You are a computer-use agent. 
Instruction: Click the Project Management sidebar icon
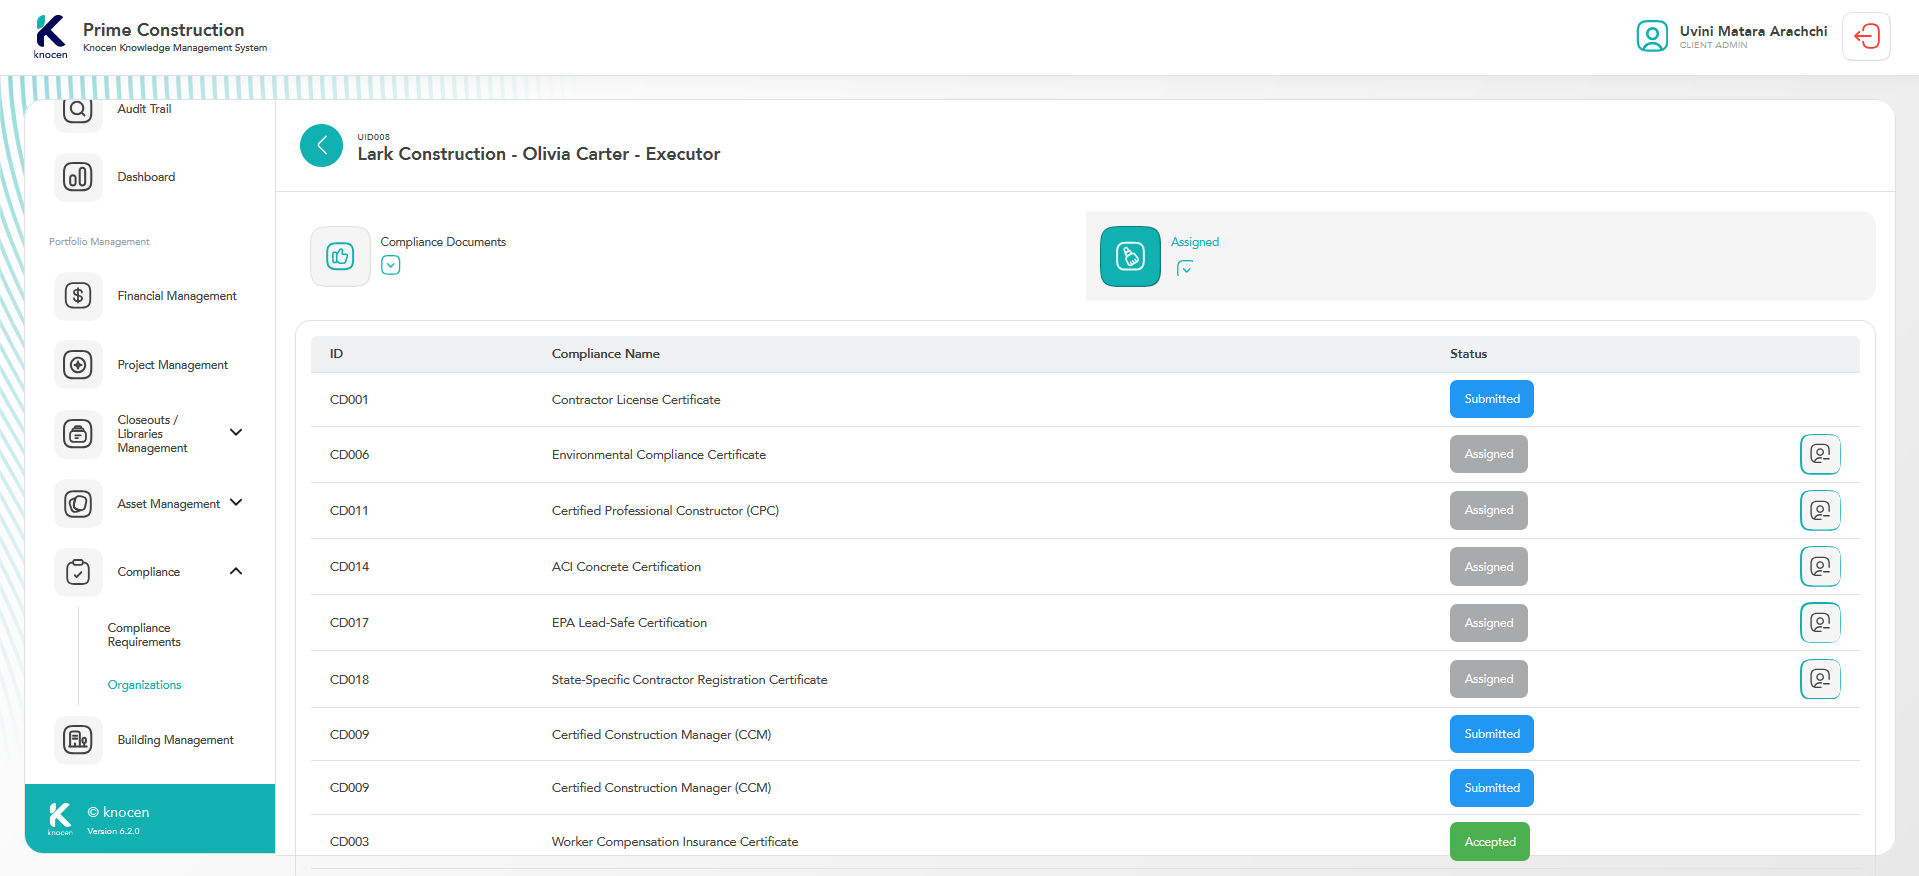click(78, 365)
